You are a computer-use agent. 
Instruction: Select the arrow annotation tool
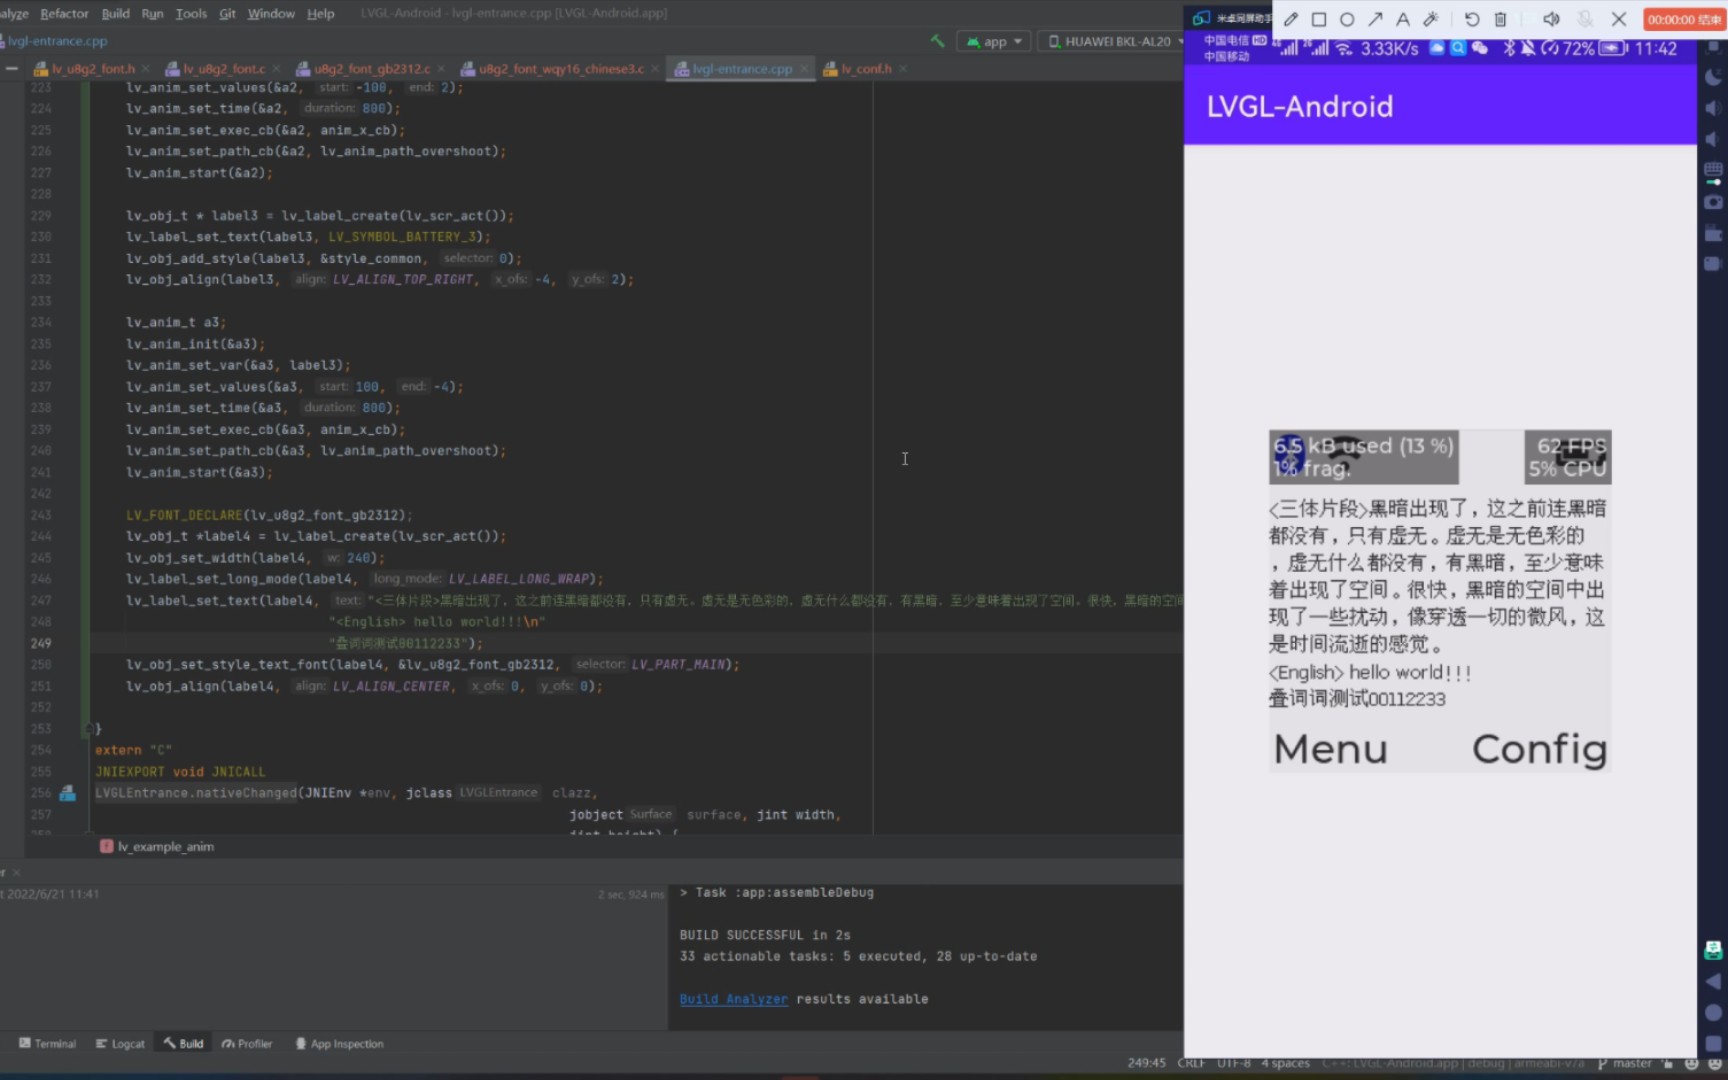coord(1375,19)
